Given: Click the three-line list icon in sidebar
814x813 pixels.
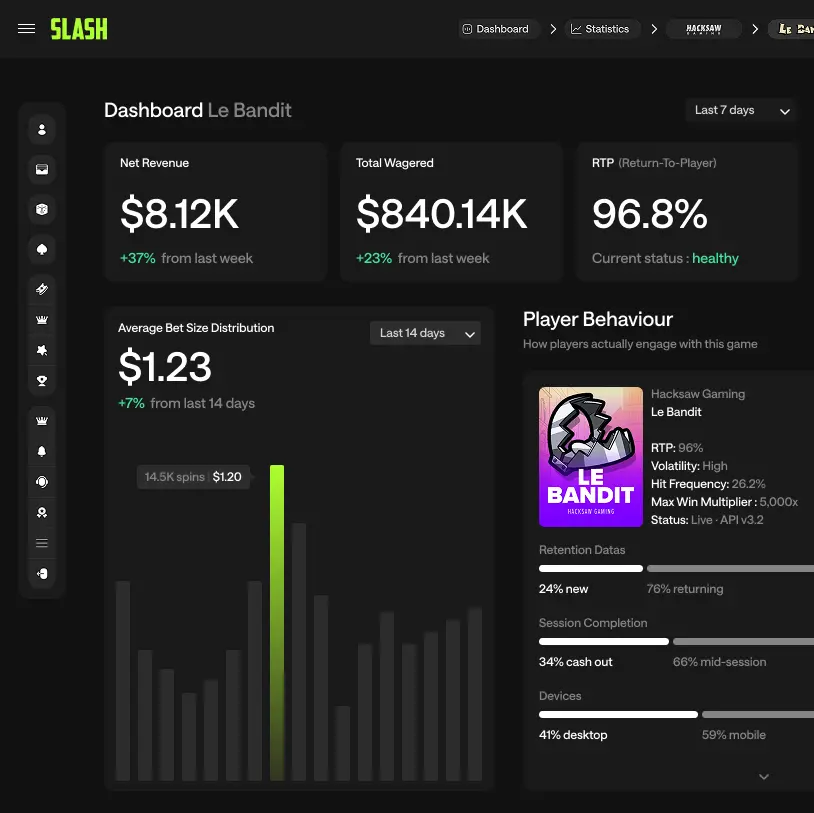Looking at the screenshot, I should (42, 543).
